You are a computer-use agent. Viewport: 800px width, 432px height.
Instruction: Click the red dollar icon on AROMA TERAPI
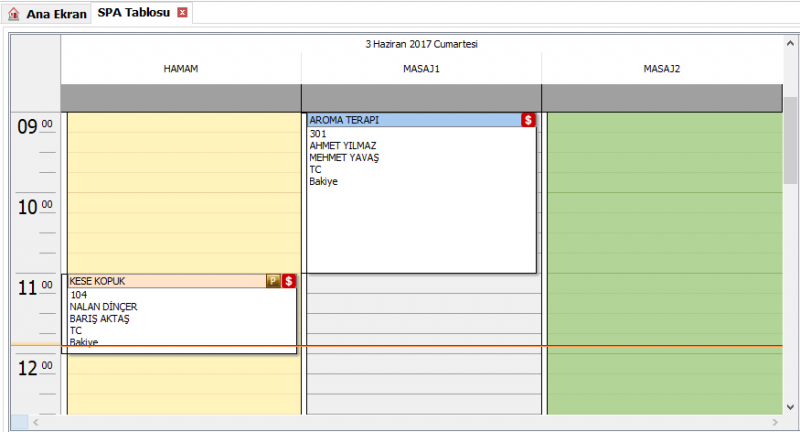pyautogui.click(x=528, y=120)
